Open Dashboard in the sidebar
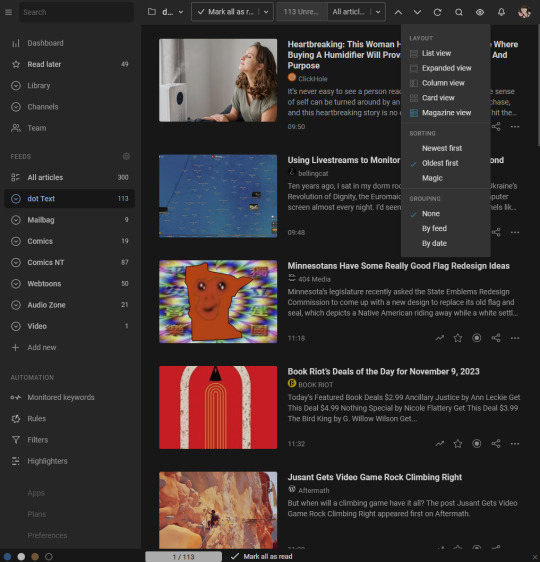 [x=70, y=43]
